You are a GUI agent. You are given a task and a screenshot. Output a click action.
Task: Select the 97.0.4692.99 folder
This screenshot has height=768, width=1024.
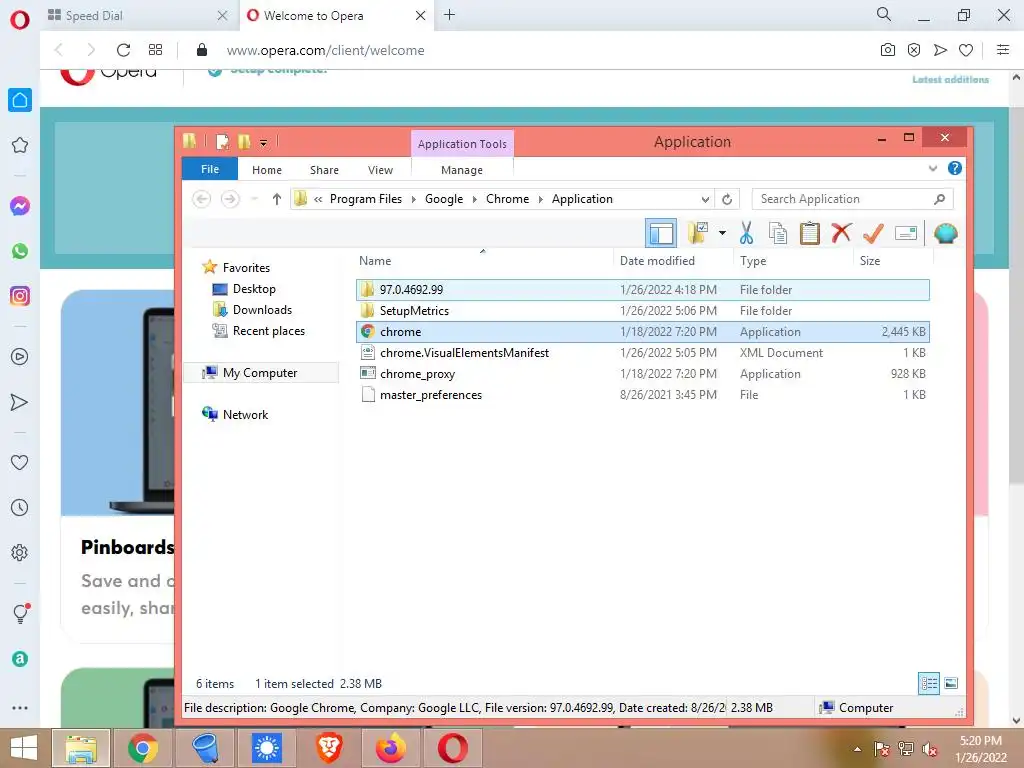pos(643,289)
